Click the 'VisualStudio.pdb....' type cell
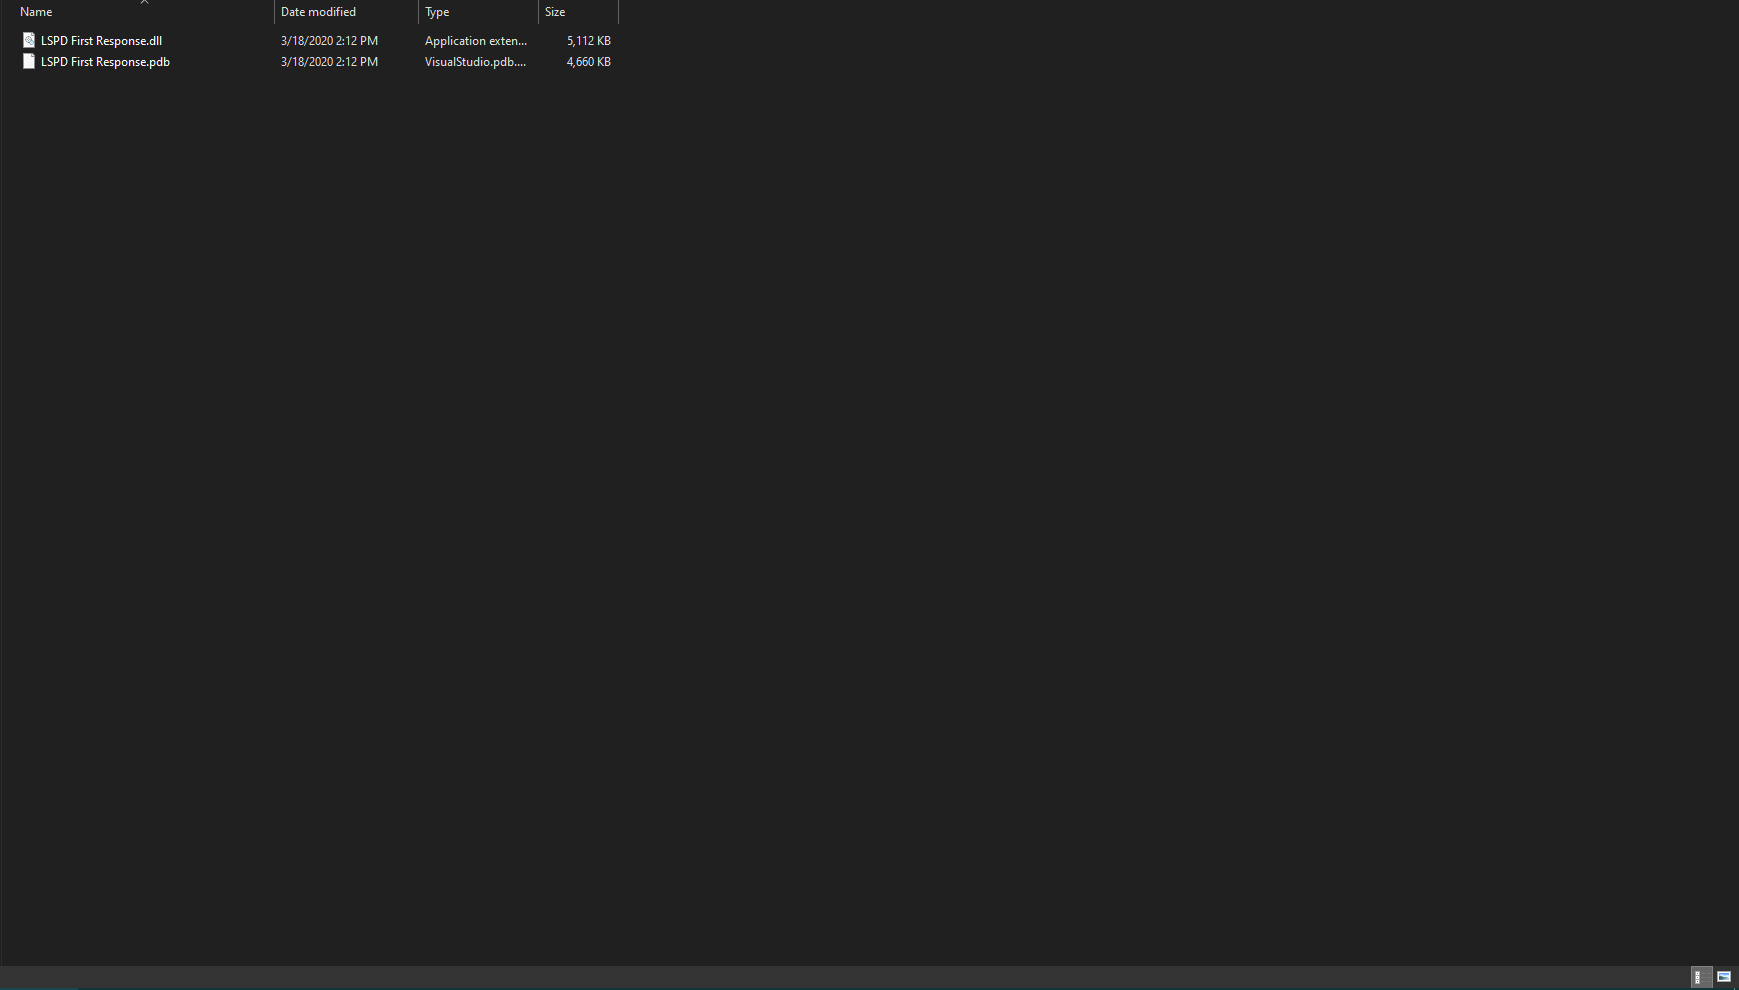Image resolution: width=1739 pixels, height=990 pixels. [x=476, y=62]
